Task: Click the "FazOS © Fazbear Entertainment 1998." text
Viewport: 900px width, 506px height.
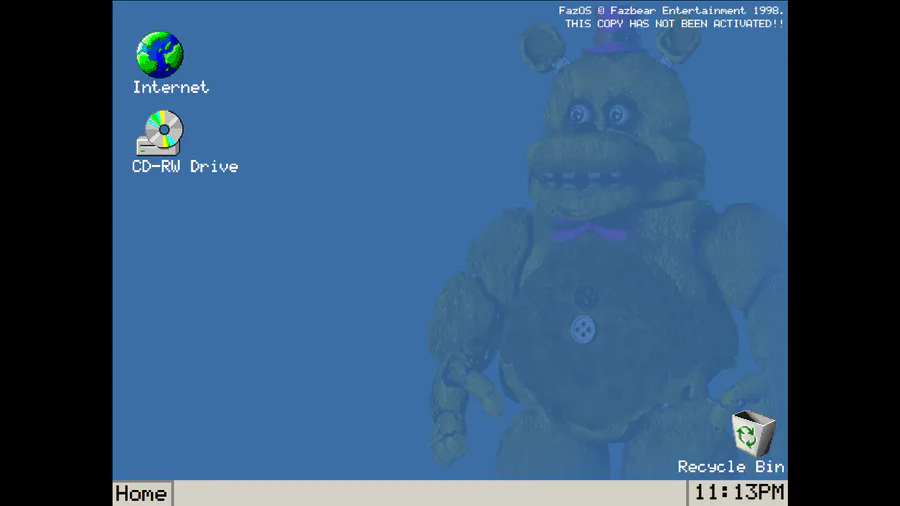Action: pyautogui.click(x=670, y=10)
